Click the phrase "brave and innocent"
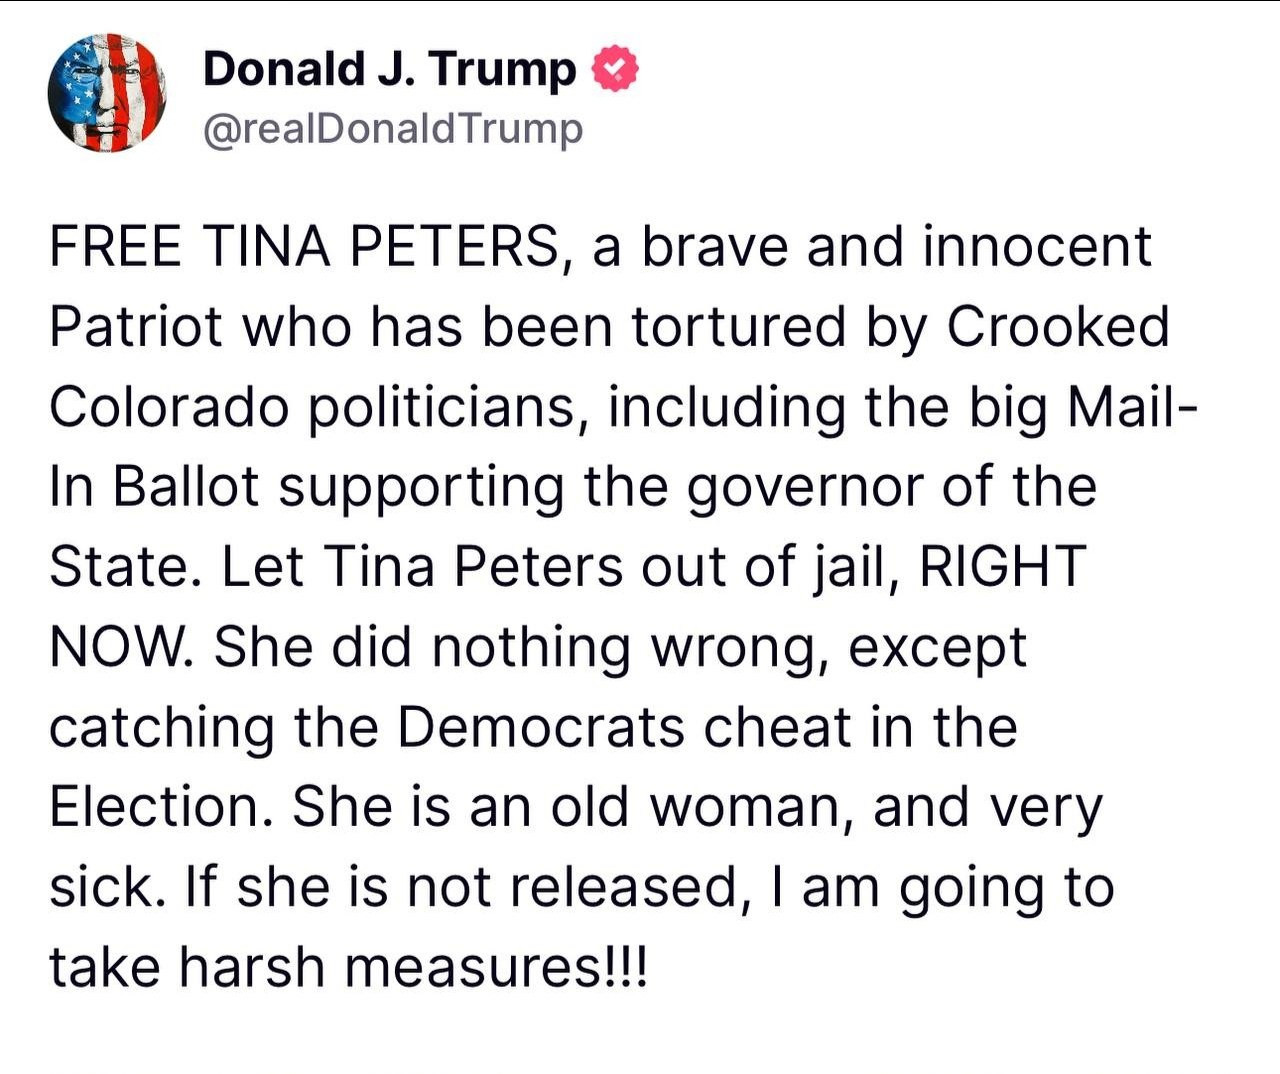Viewport: 1280px width, 1074px height. pyautogui.click(x=896, y=247)
